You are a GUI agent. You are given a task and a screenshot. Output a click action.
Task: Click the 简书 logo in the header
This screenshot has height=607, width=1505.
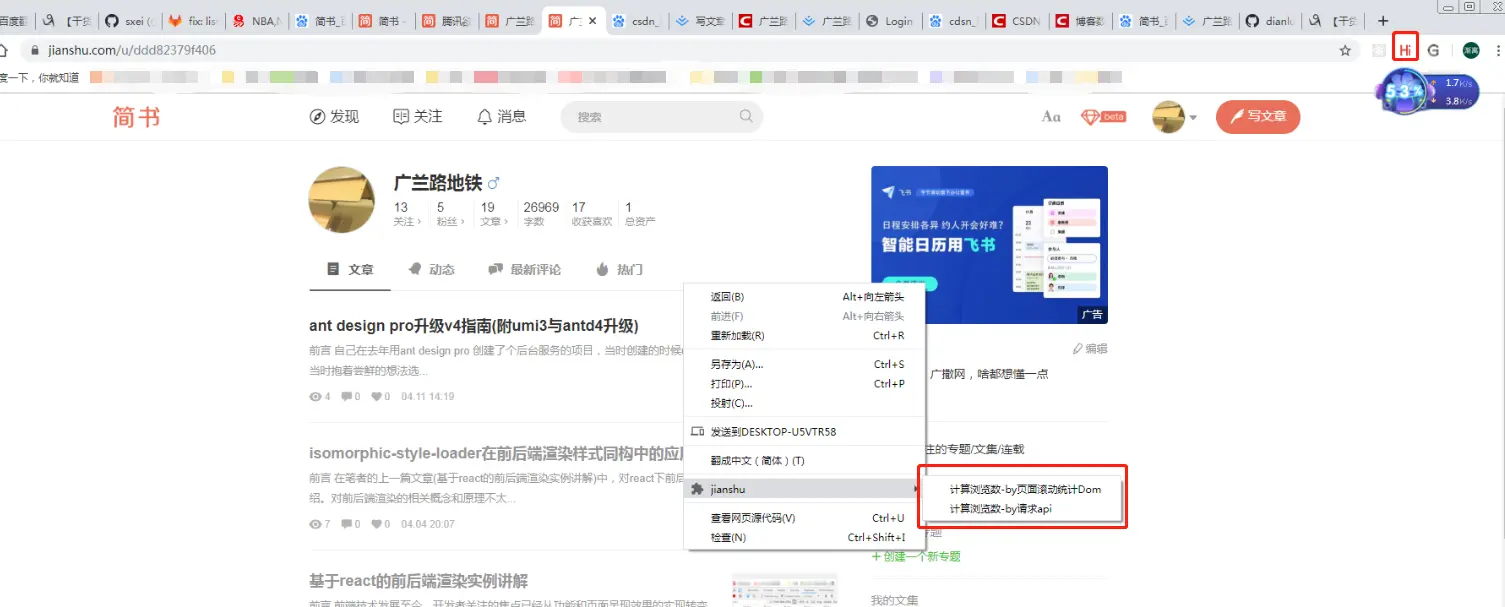click(136, 117)
